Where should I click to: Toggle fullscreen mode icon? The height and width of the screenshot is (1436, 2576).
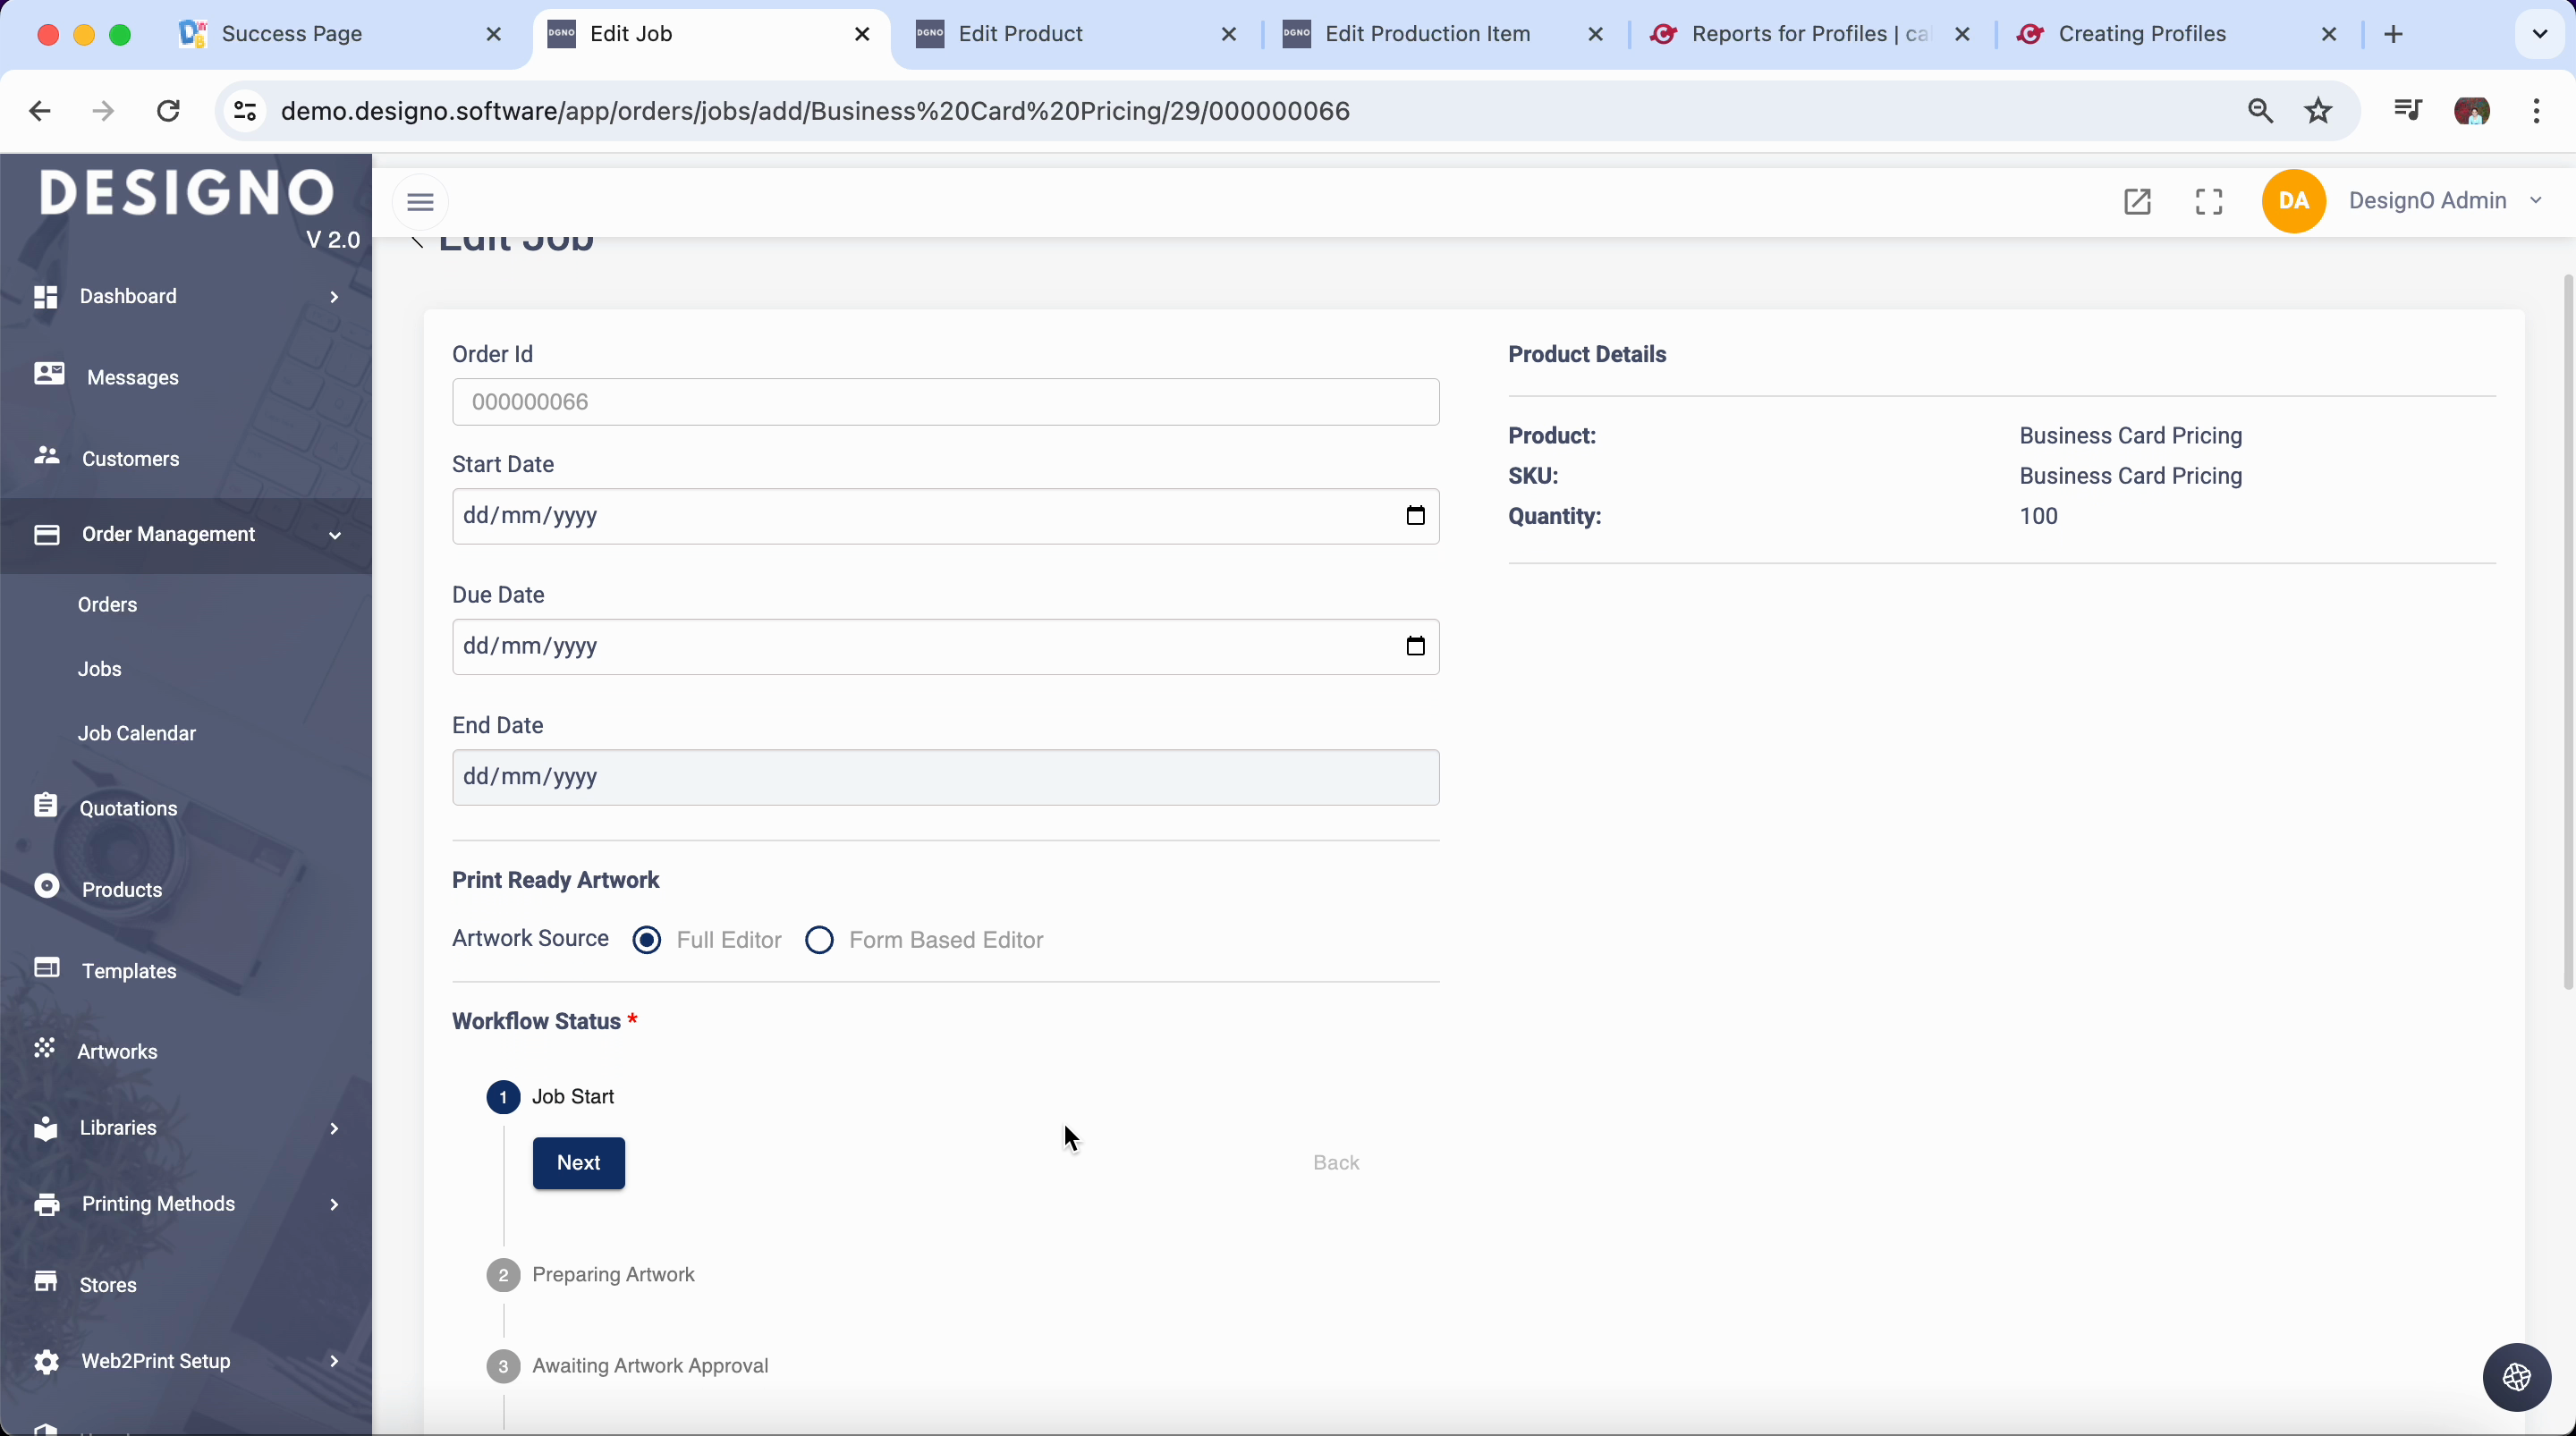click(2209, 202)
